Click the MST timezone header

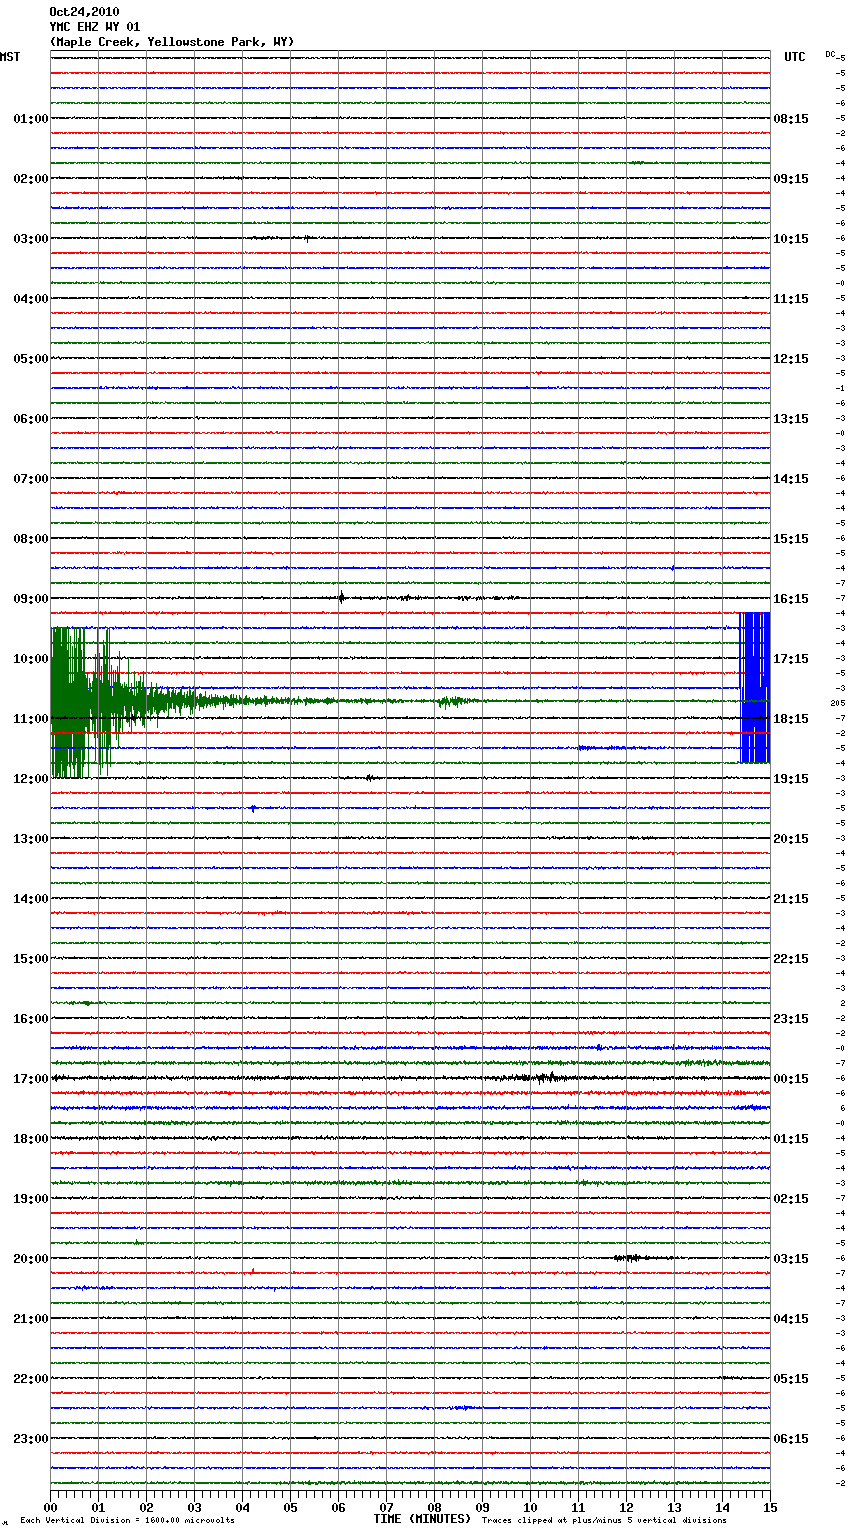pos(10,57)
